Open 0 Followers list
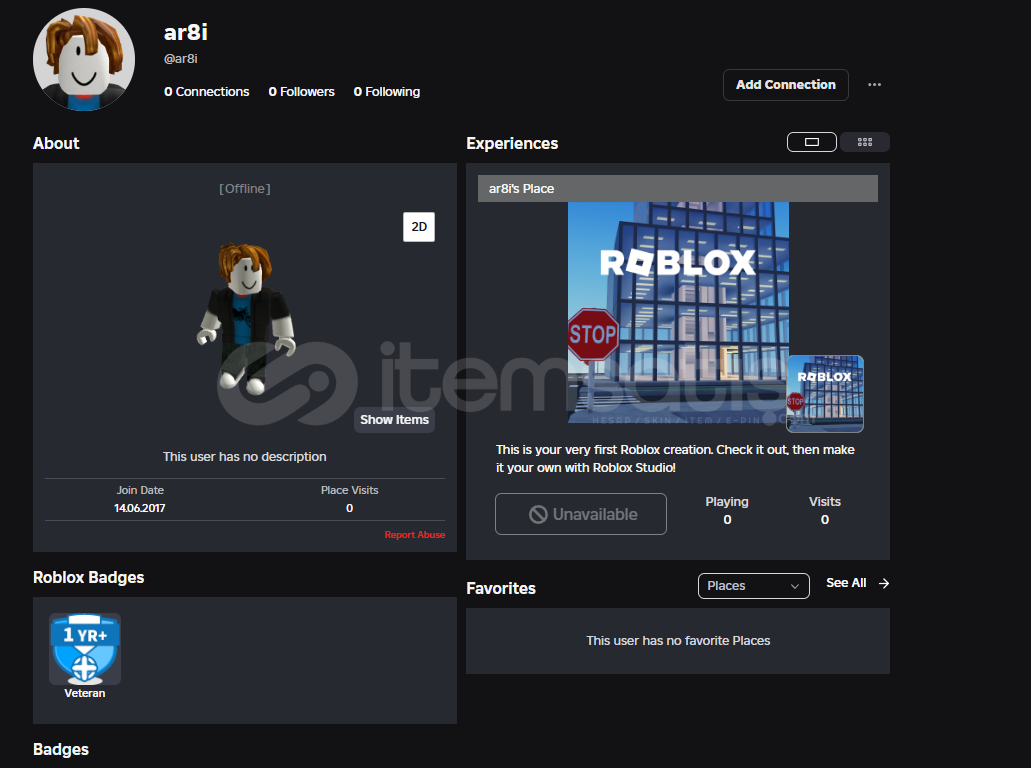The width and height of the screenshot is (1031, 768). (301, 92)
